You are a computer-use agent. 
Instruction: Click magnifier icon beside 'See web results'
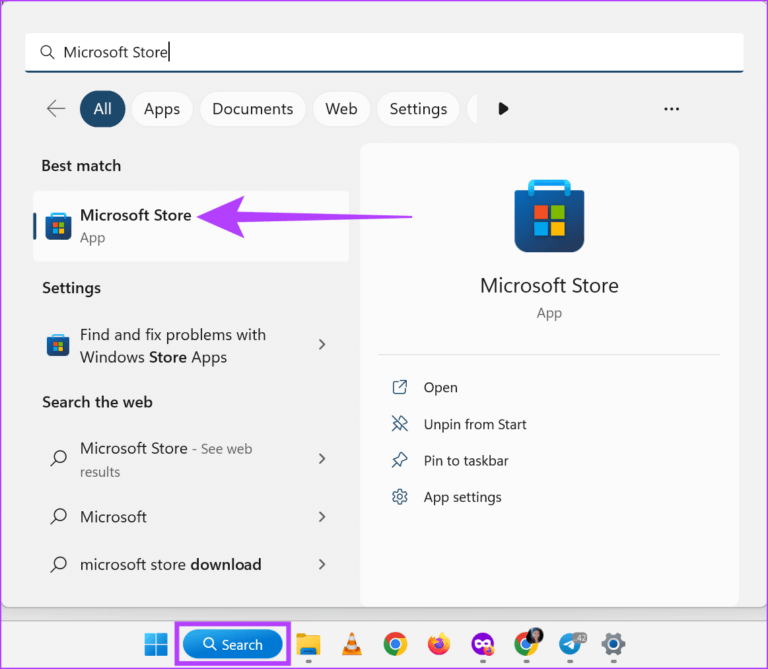point(59,458)
